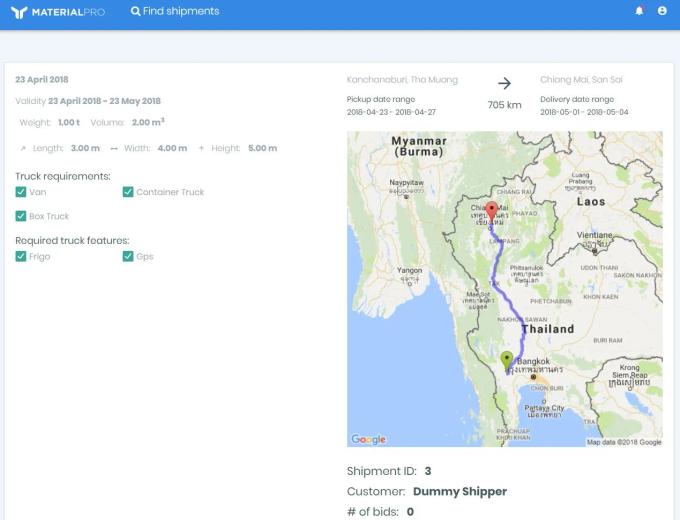Toggle the Frigo checkbox

(21, 256)
